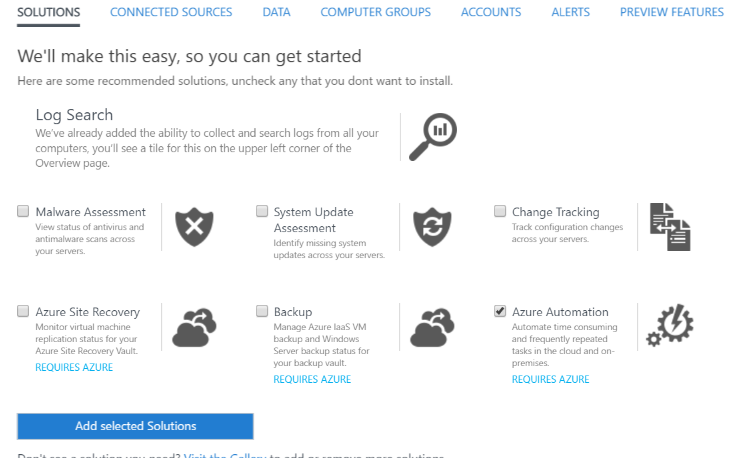Screen dimensions: 748x458
Task: Click the System Update Assessment shield icon
Action: pos(432,227)
